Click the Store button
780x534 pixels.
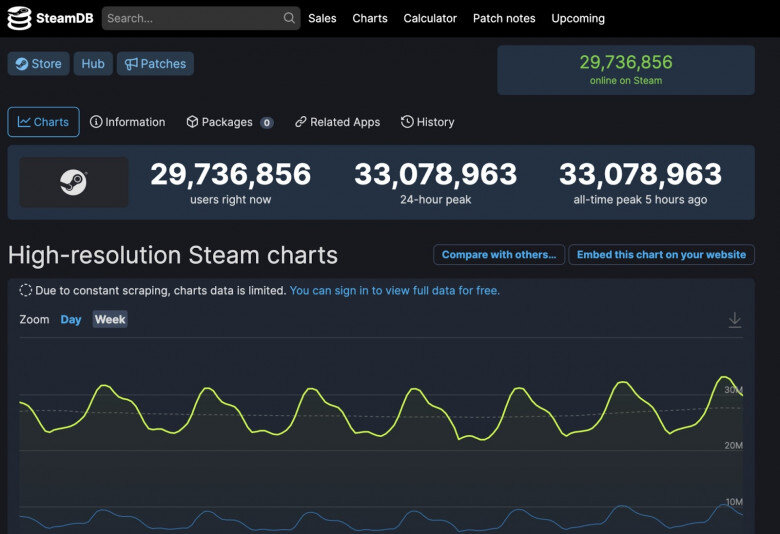point(38,64)
